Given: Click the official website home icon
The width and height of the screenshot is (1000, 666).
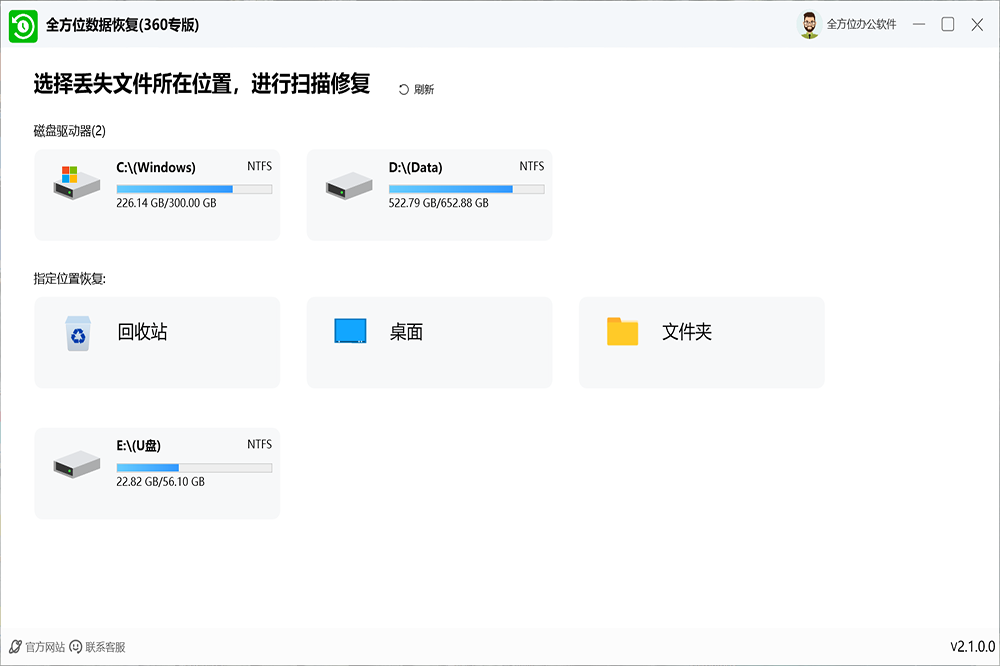Looking at the screenshot, I should [x=15, y=647].
